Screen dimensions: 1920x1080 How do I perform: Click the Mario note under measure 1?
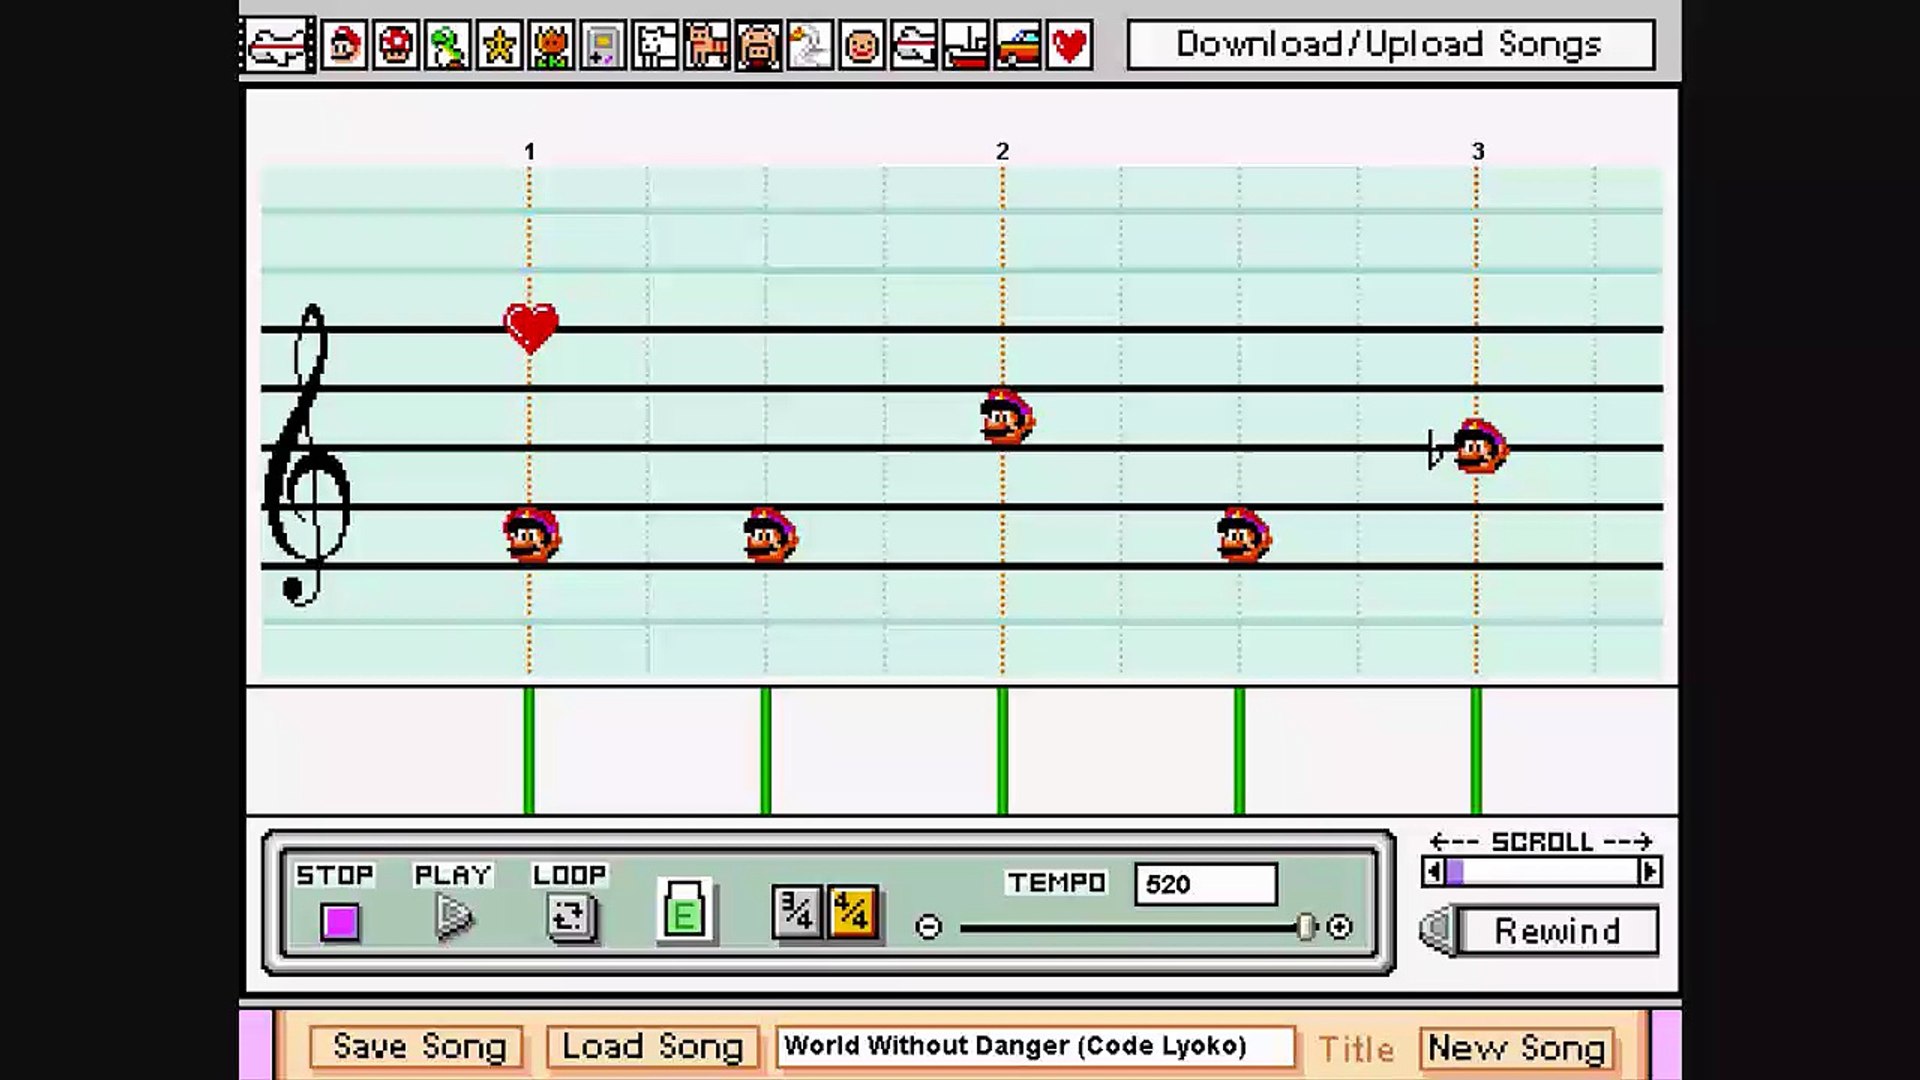pyautogui.click(x=531, y=536)
